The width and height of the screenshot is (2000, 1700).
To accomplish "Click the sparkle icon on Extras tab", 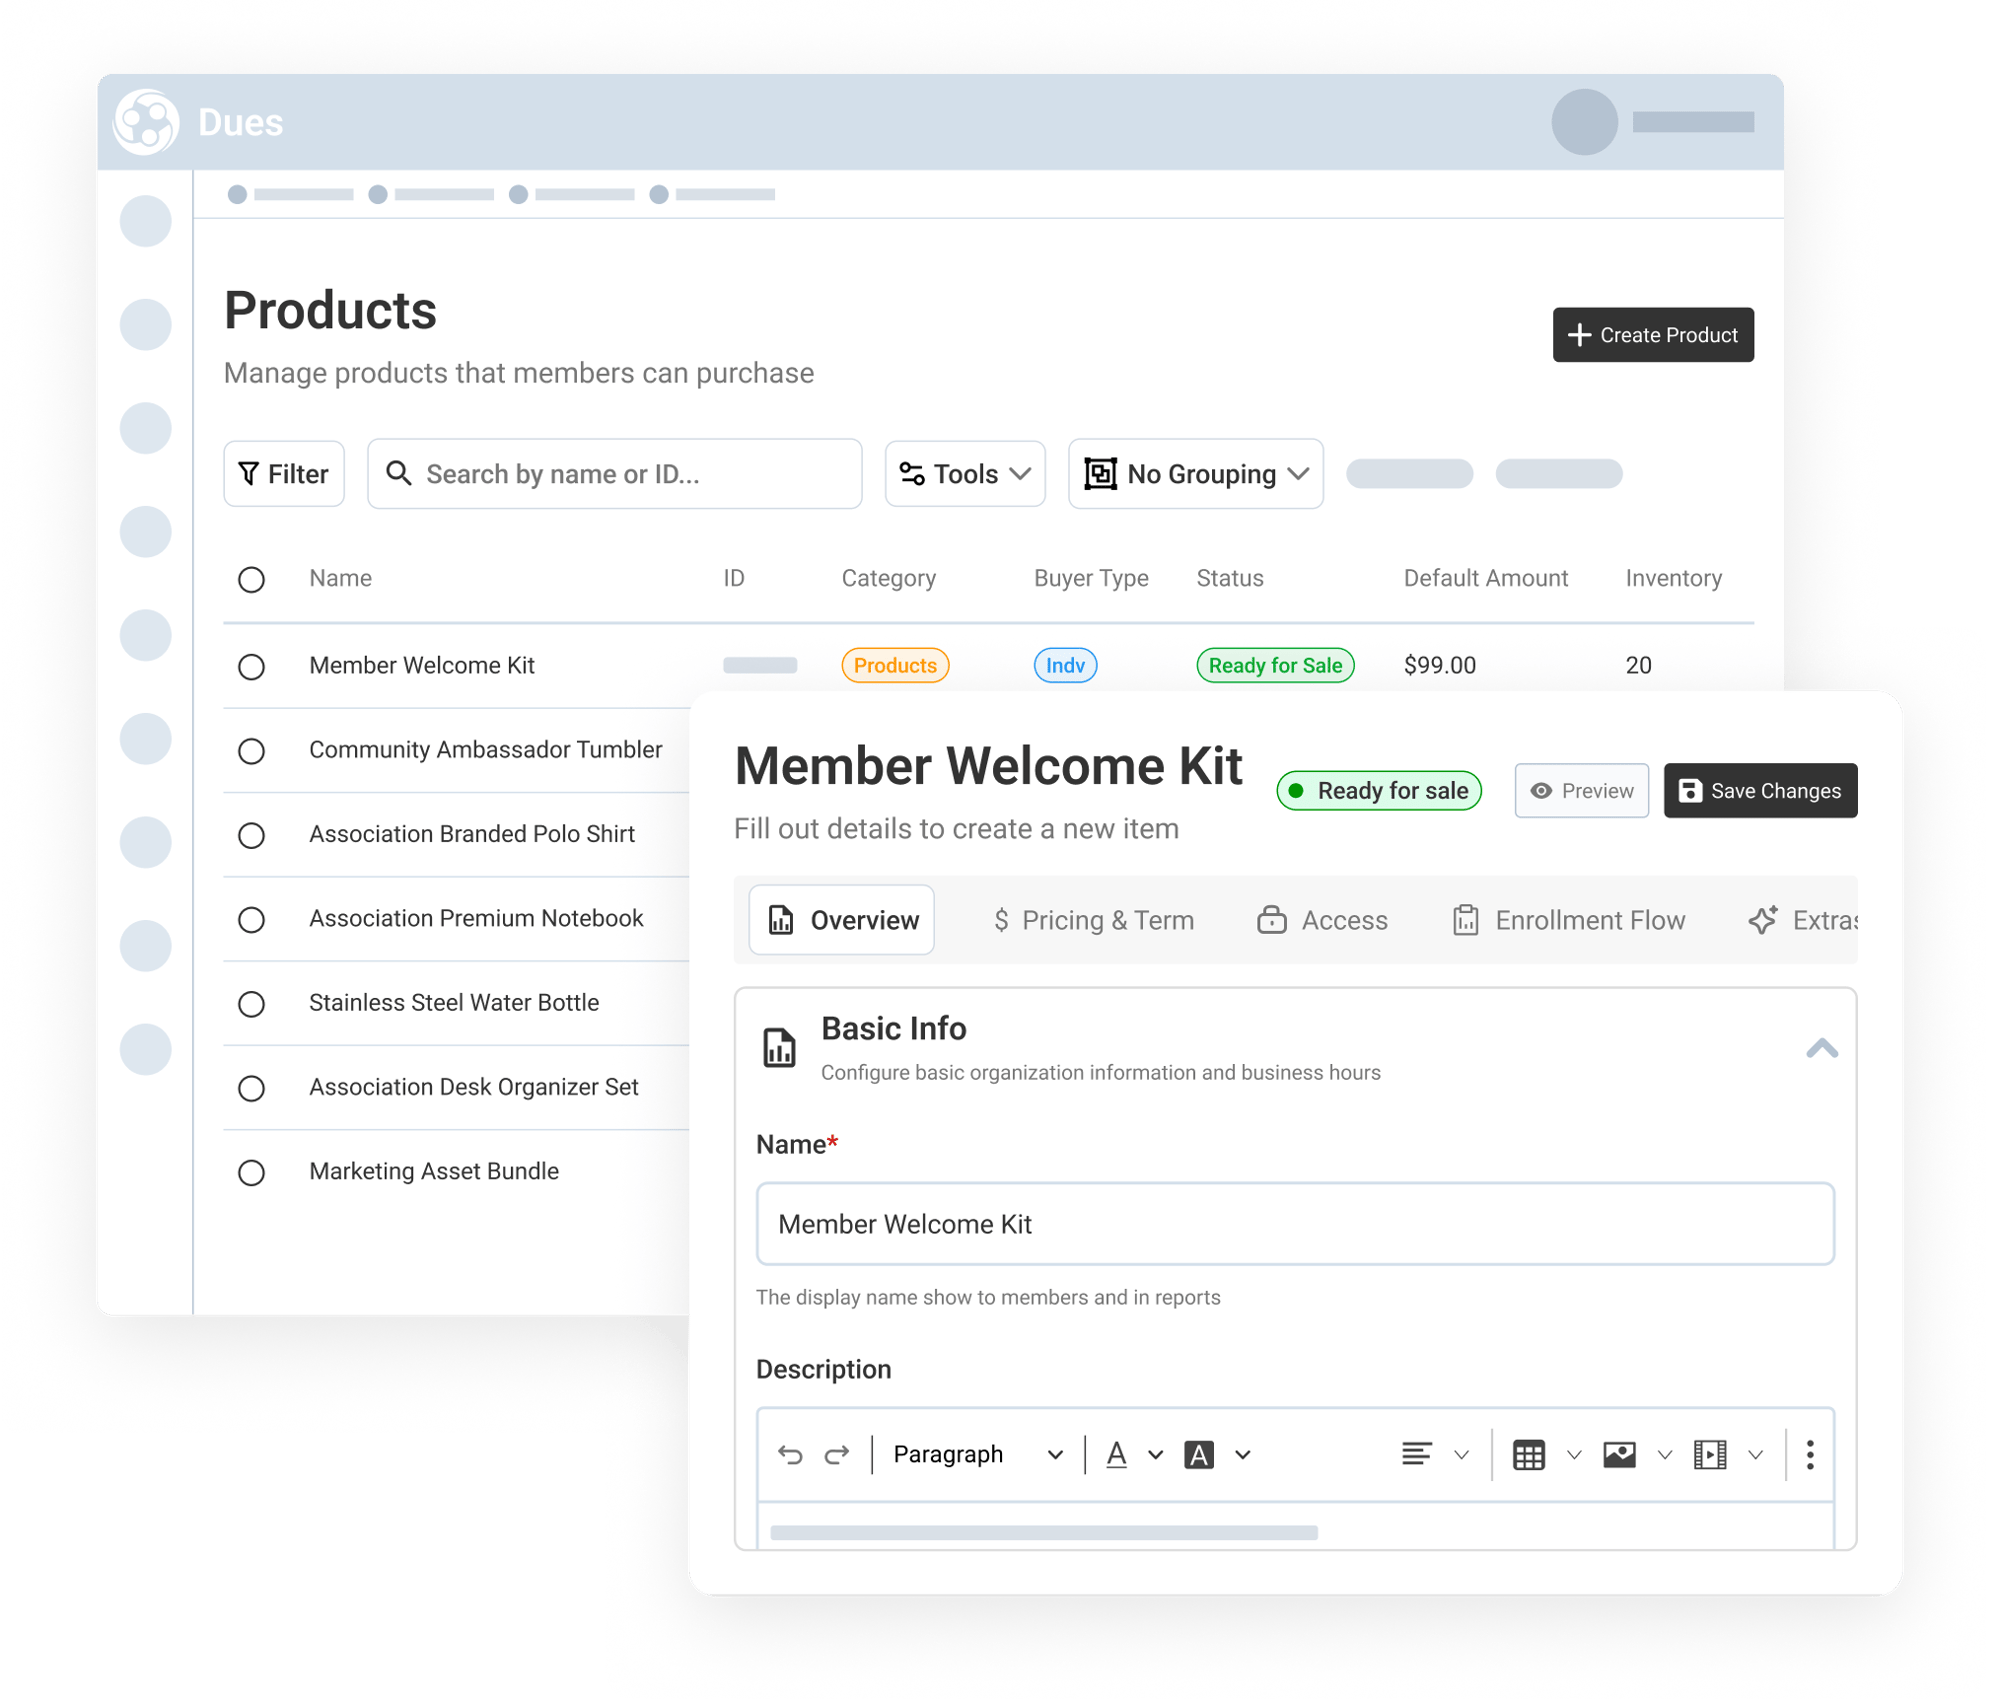I will pos(1763,919).
